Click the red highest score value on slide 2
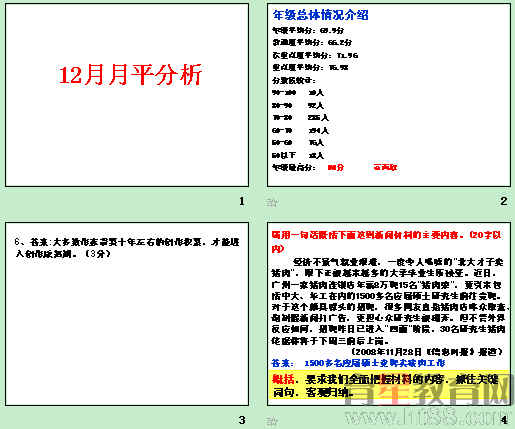The image size is (515, 429). [x=336, y=167]
